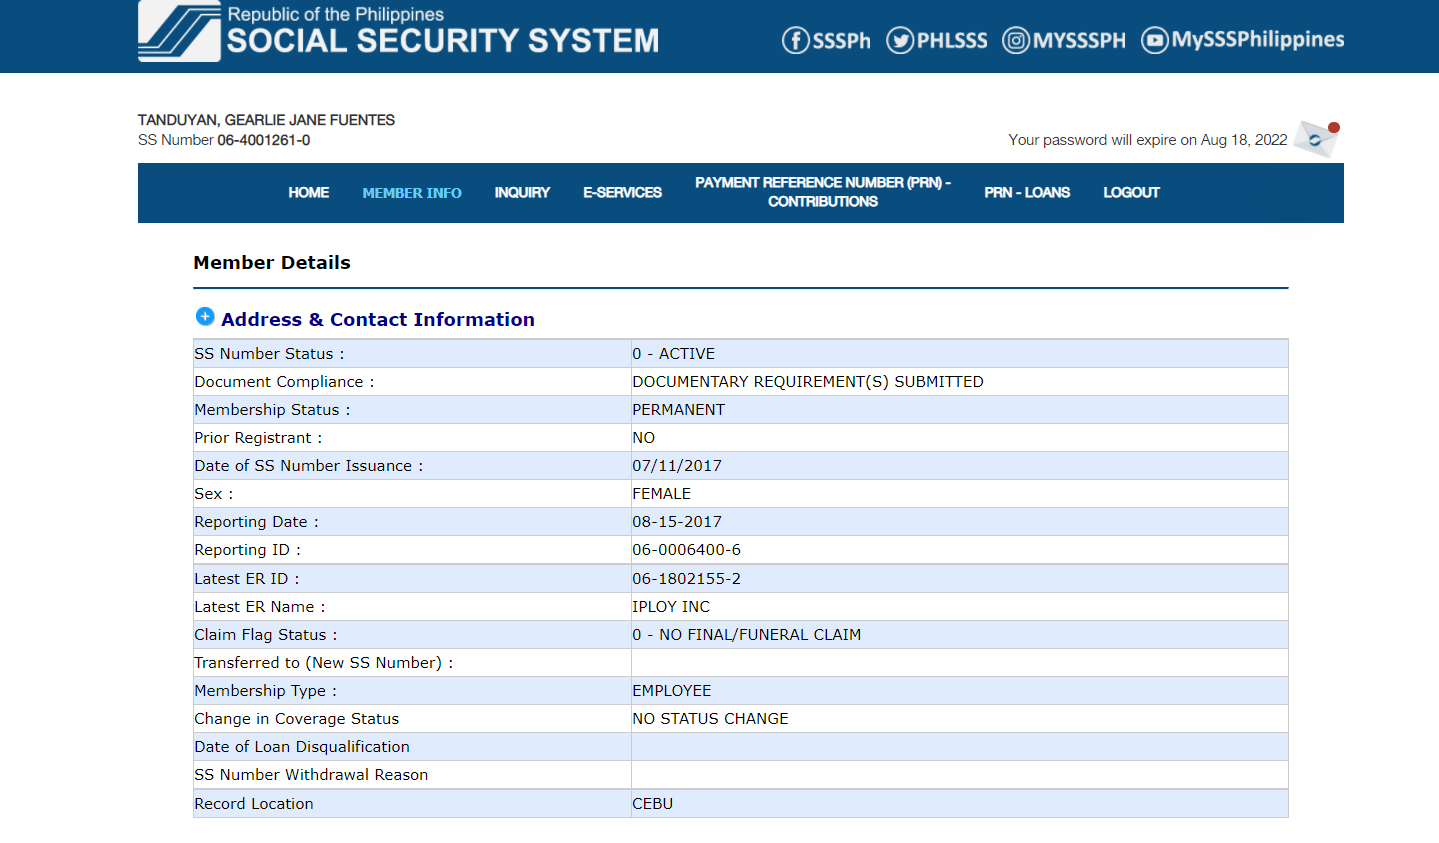Viewport: 1439px width, 843px height.
Task: Click LOGOUT in the navigation bar
Action: [x=1131, y=193]
